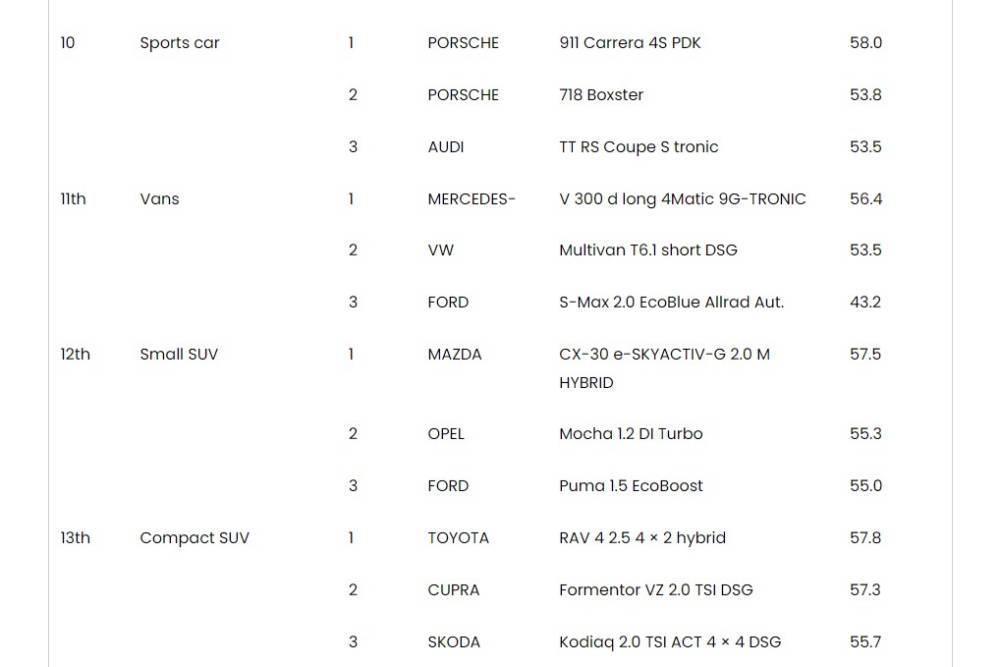Select S-Max 2.0 EcoBlue Allrad Aut.
Viewport: 1000px width, 667px height.
click(671, 302)
